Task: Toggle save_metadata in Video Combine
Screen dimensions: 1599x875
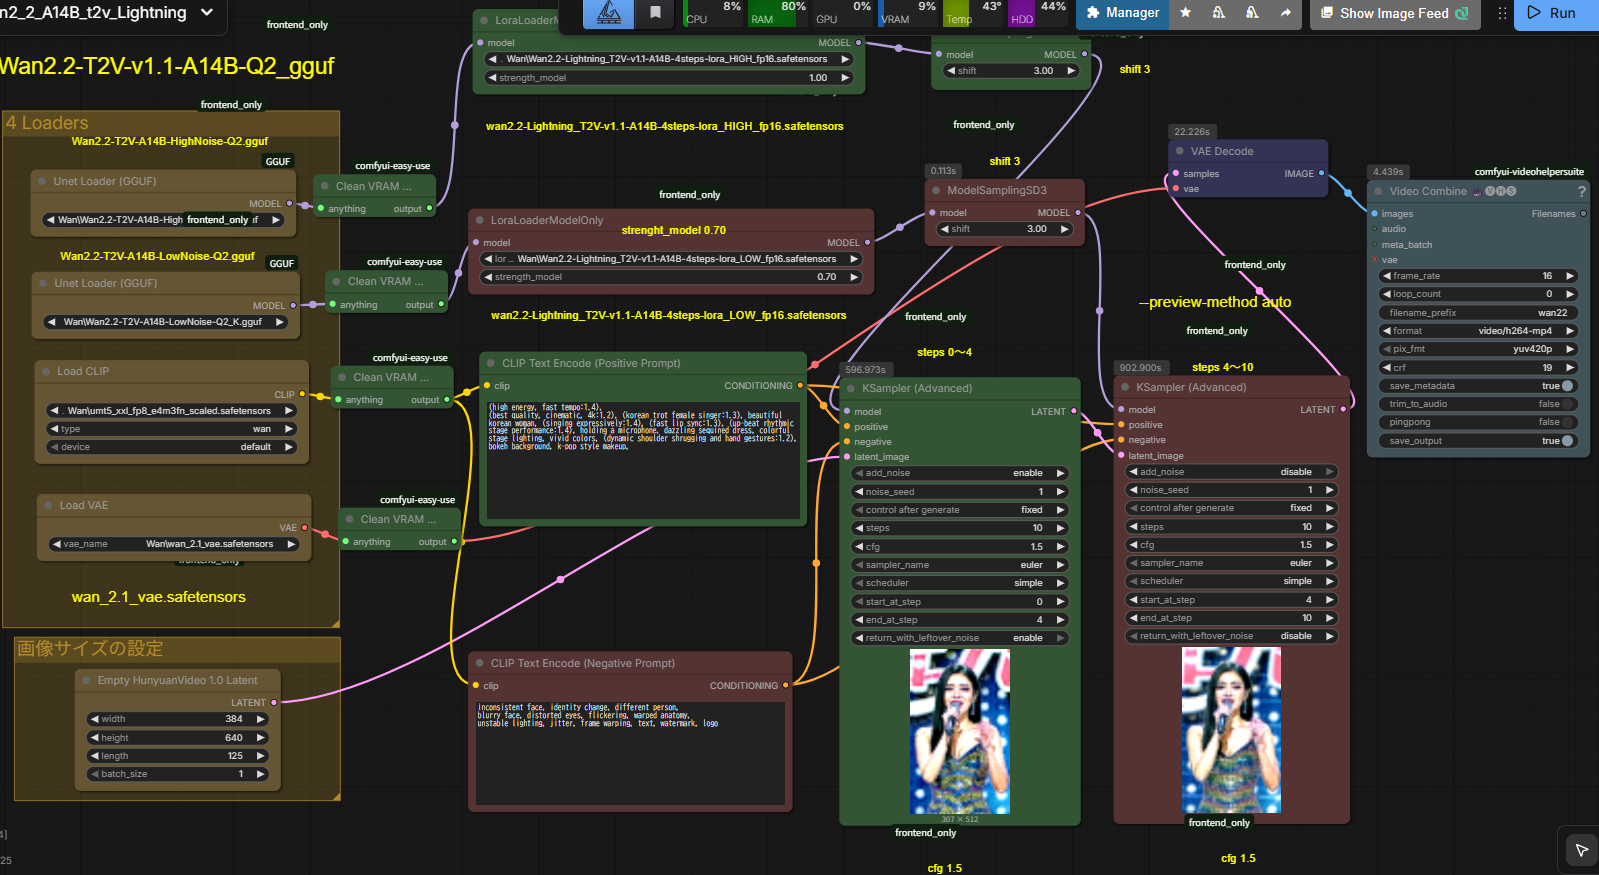Action: [x=1566, y=386]
